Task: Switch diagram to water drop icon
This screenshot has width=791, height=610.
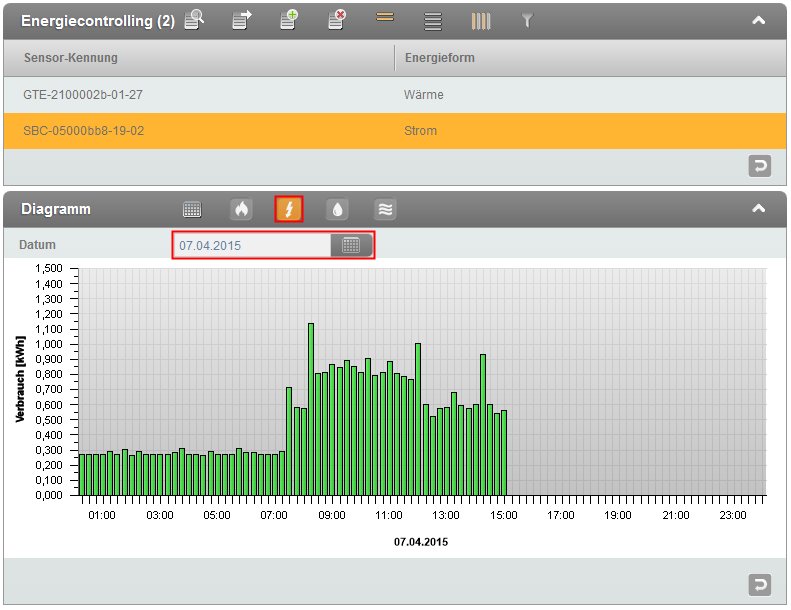Action: (337, 209)
